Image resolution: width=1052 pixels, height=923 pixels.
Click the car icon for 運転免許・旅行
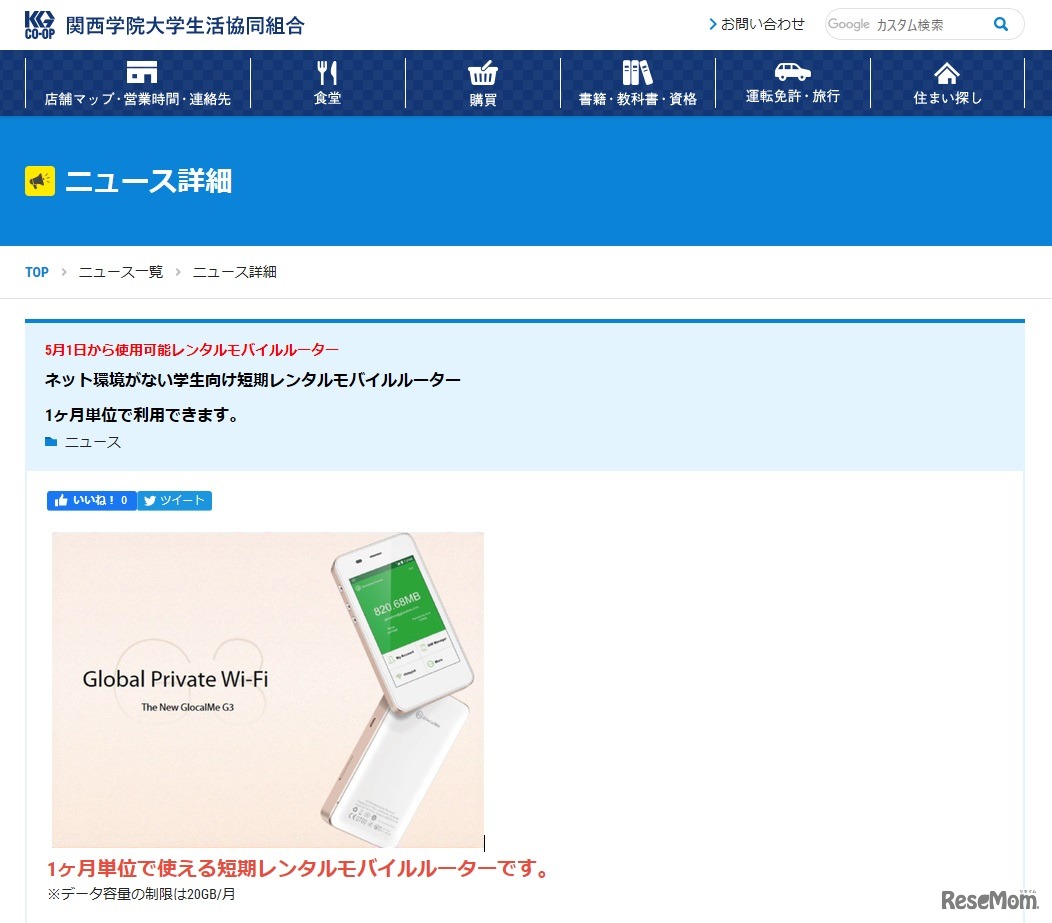point(793,72)
